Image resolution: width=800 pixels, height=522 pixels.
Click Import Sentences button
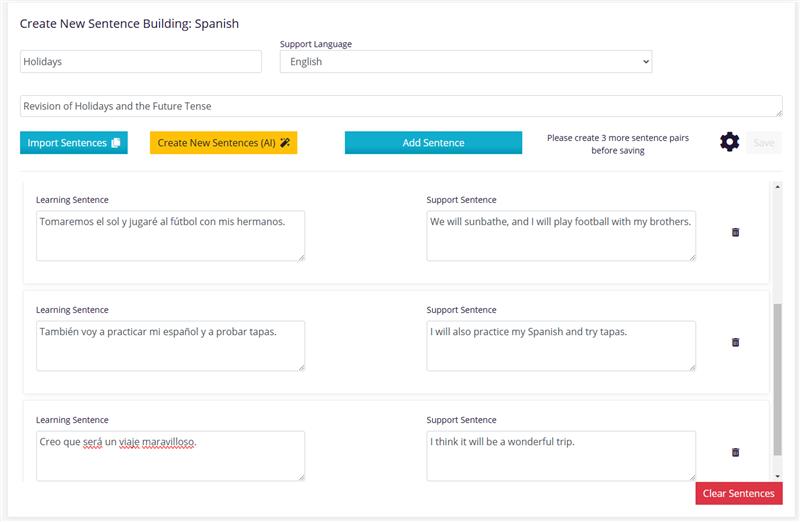coord(74,143)
